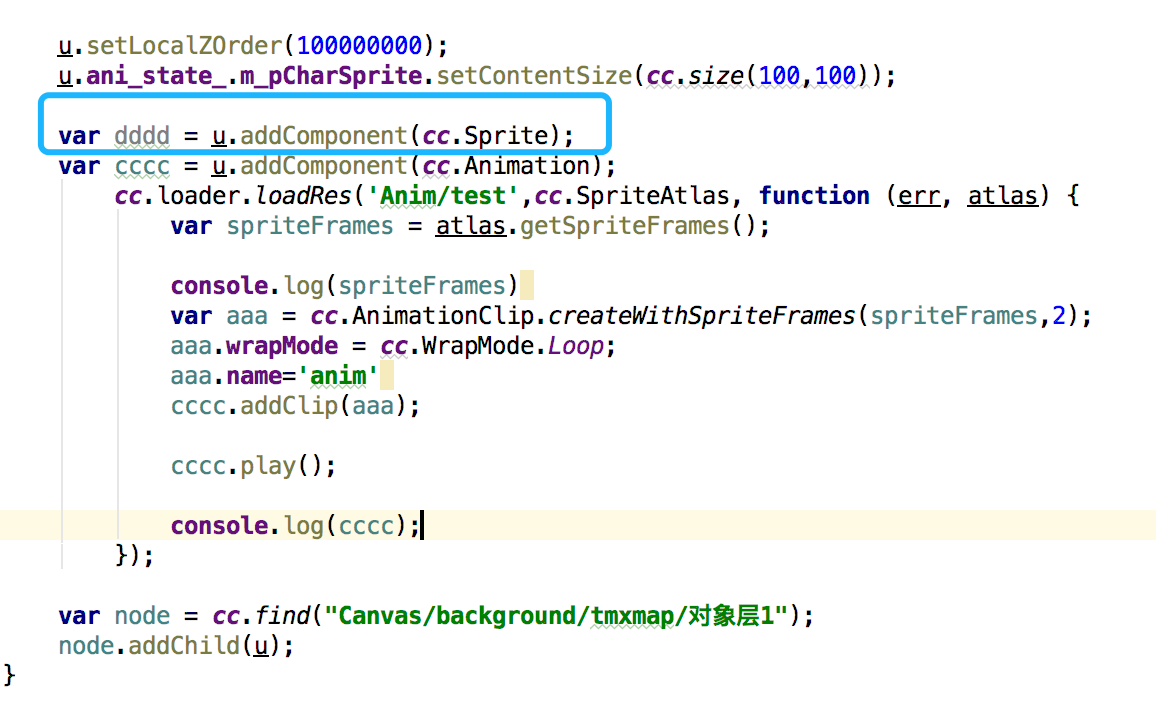The image size is (1156, 710).
Task: Click variable name cccc in declaration
Action: coord(142,166)
